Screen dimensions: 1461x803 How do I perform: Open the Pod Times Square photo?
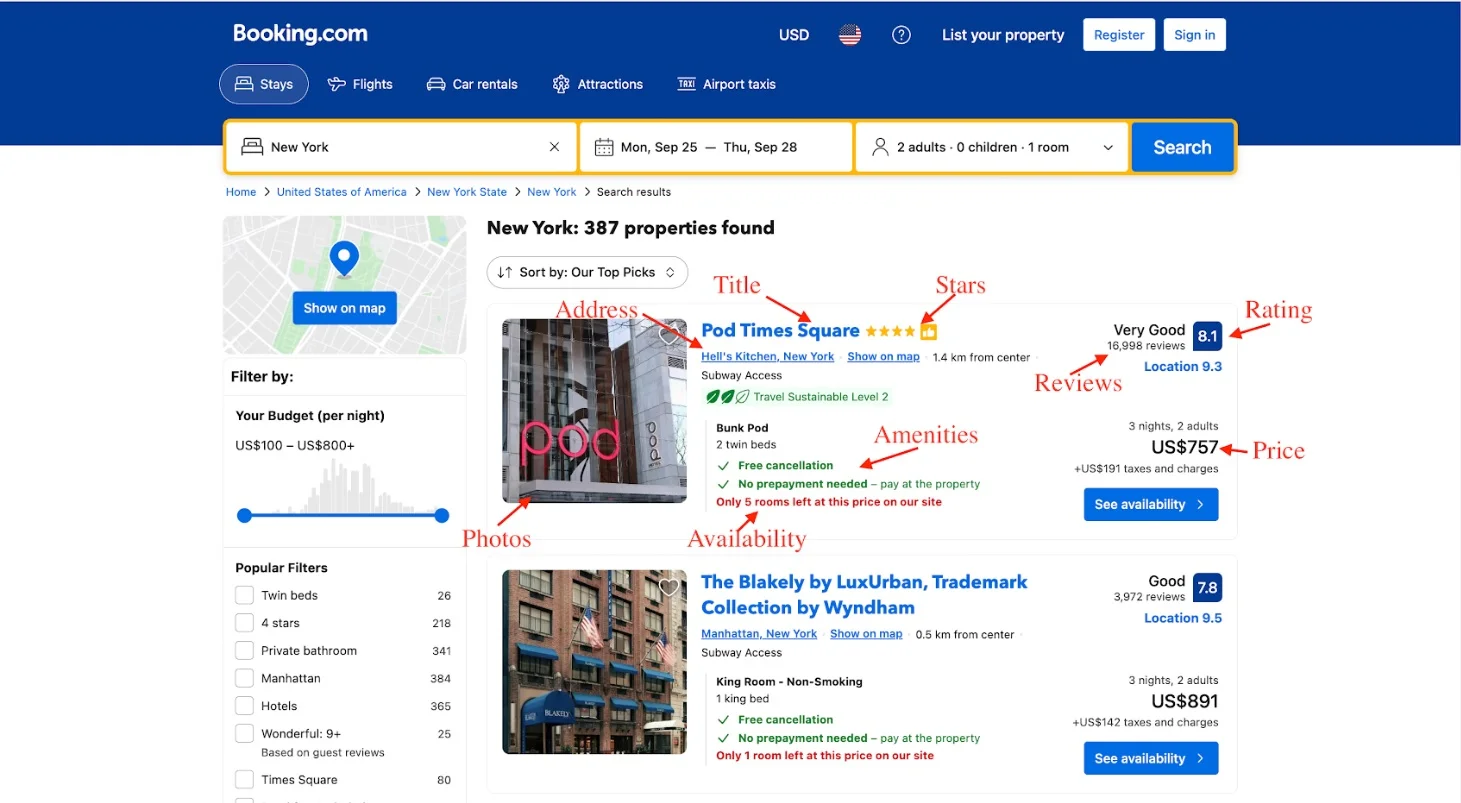594,410
